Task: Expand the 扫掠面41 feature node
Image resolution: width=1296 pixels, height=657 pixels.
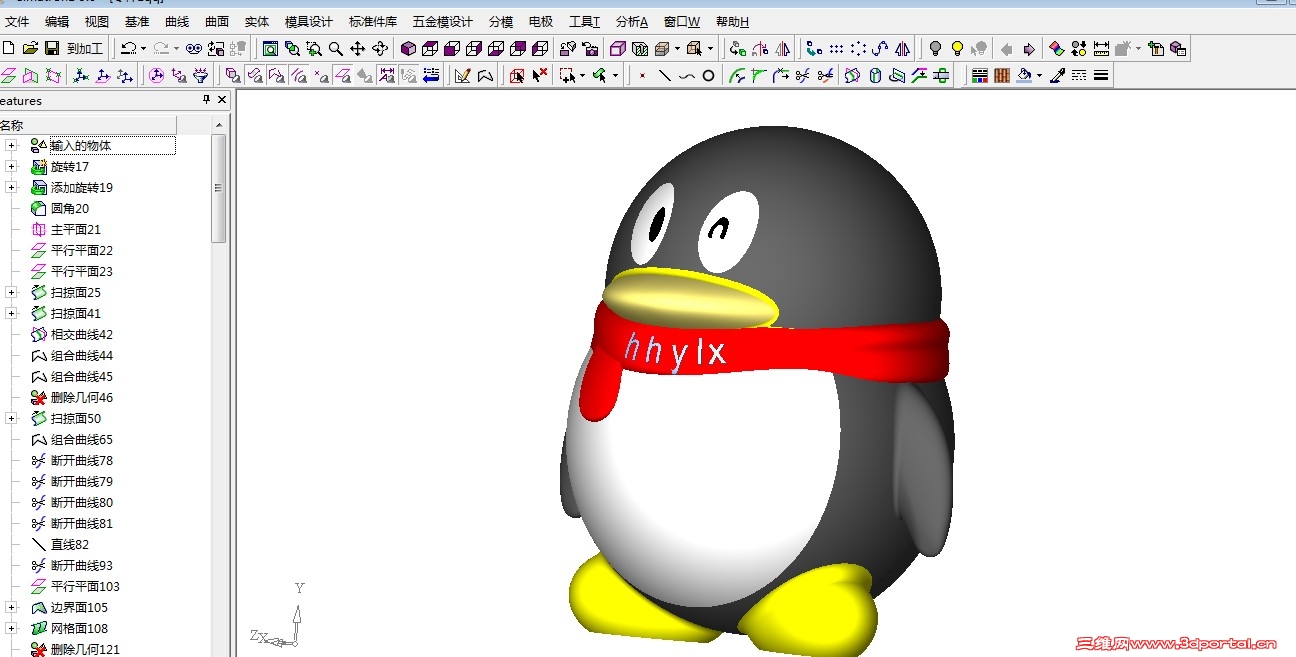Action: click(12, 313)
